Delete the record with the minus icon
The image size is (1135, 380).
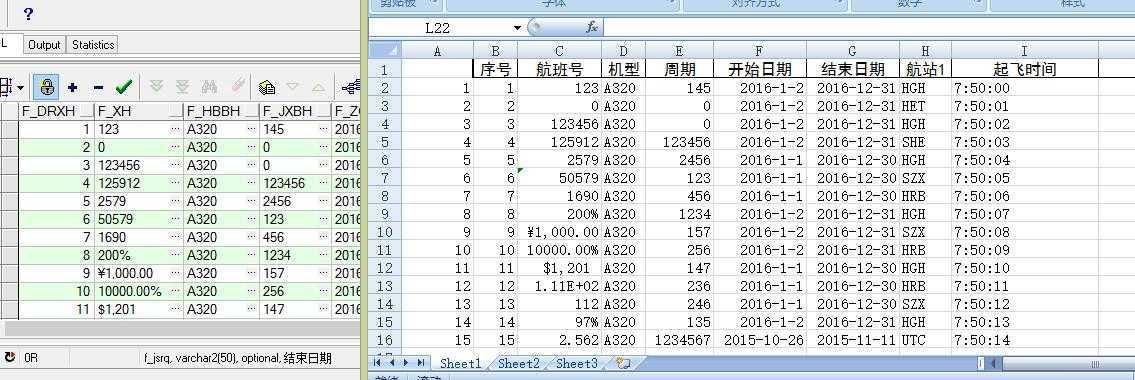(x=98, y=88)
